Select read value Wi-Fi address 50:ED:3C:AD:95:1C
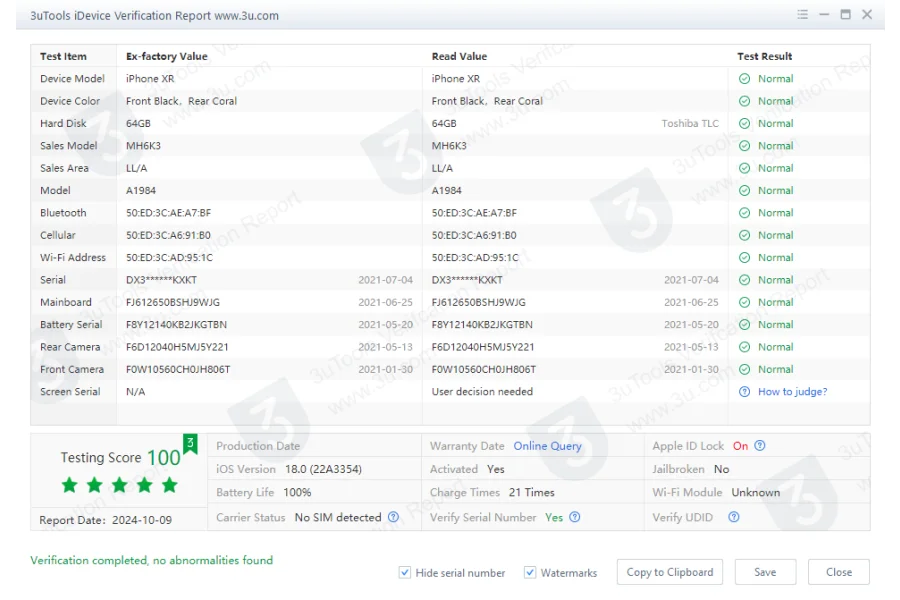This screenshot has height=600, width=900. coord(475,258)
